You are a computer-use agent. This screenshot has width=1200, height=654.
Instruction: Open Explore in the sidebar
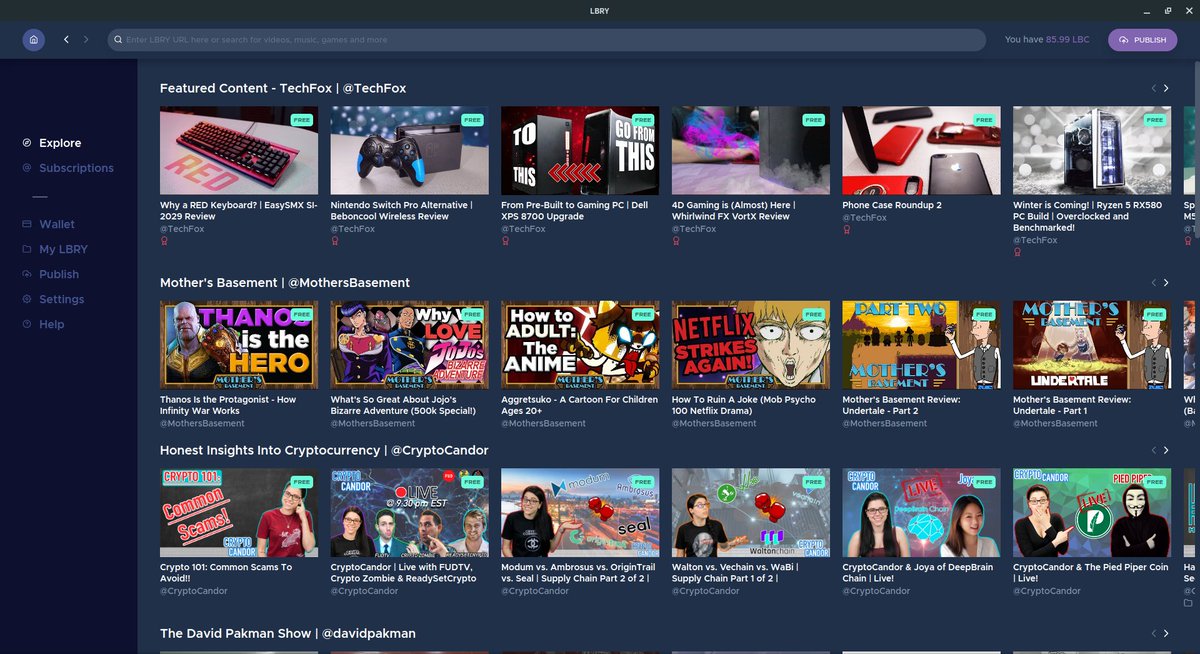coord(60,143)
